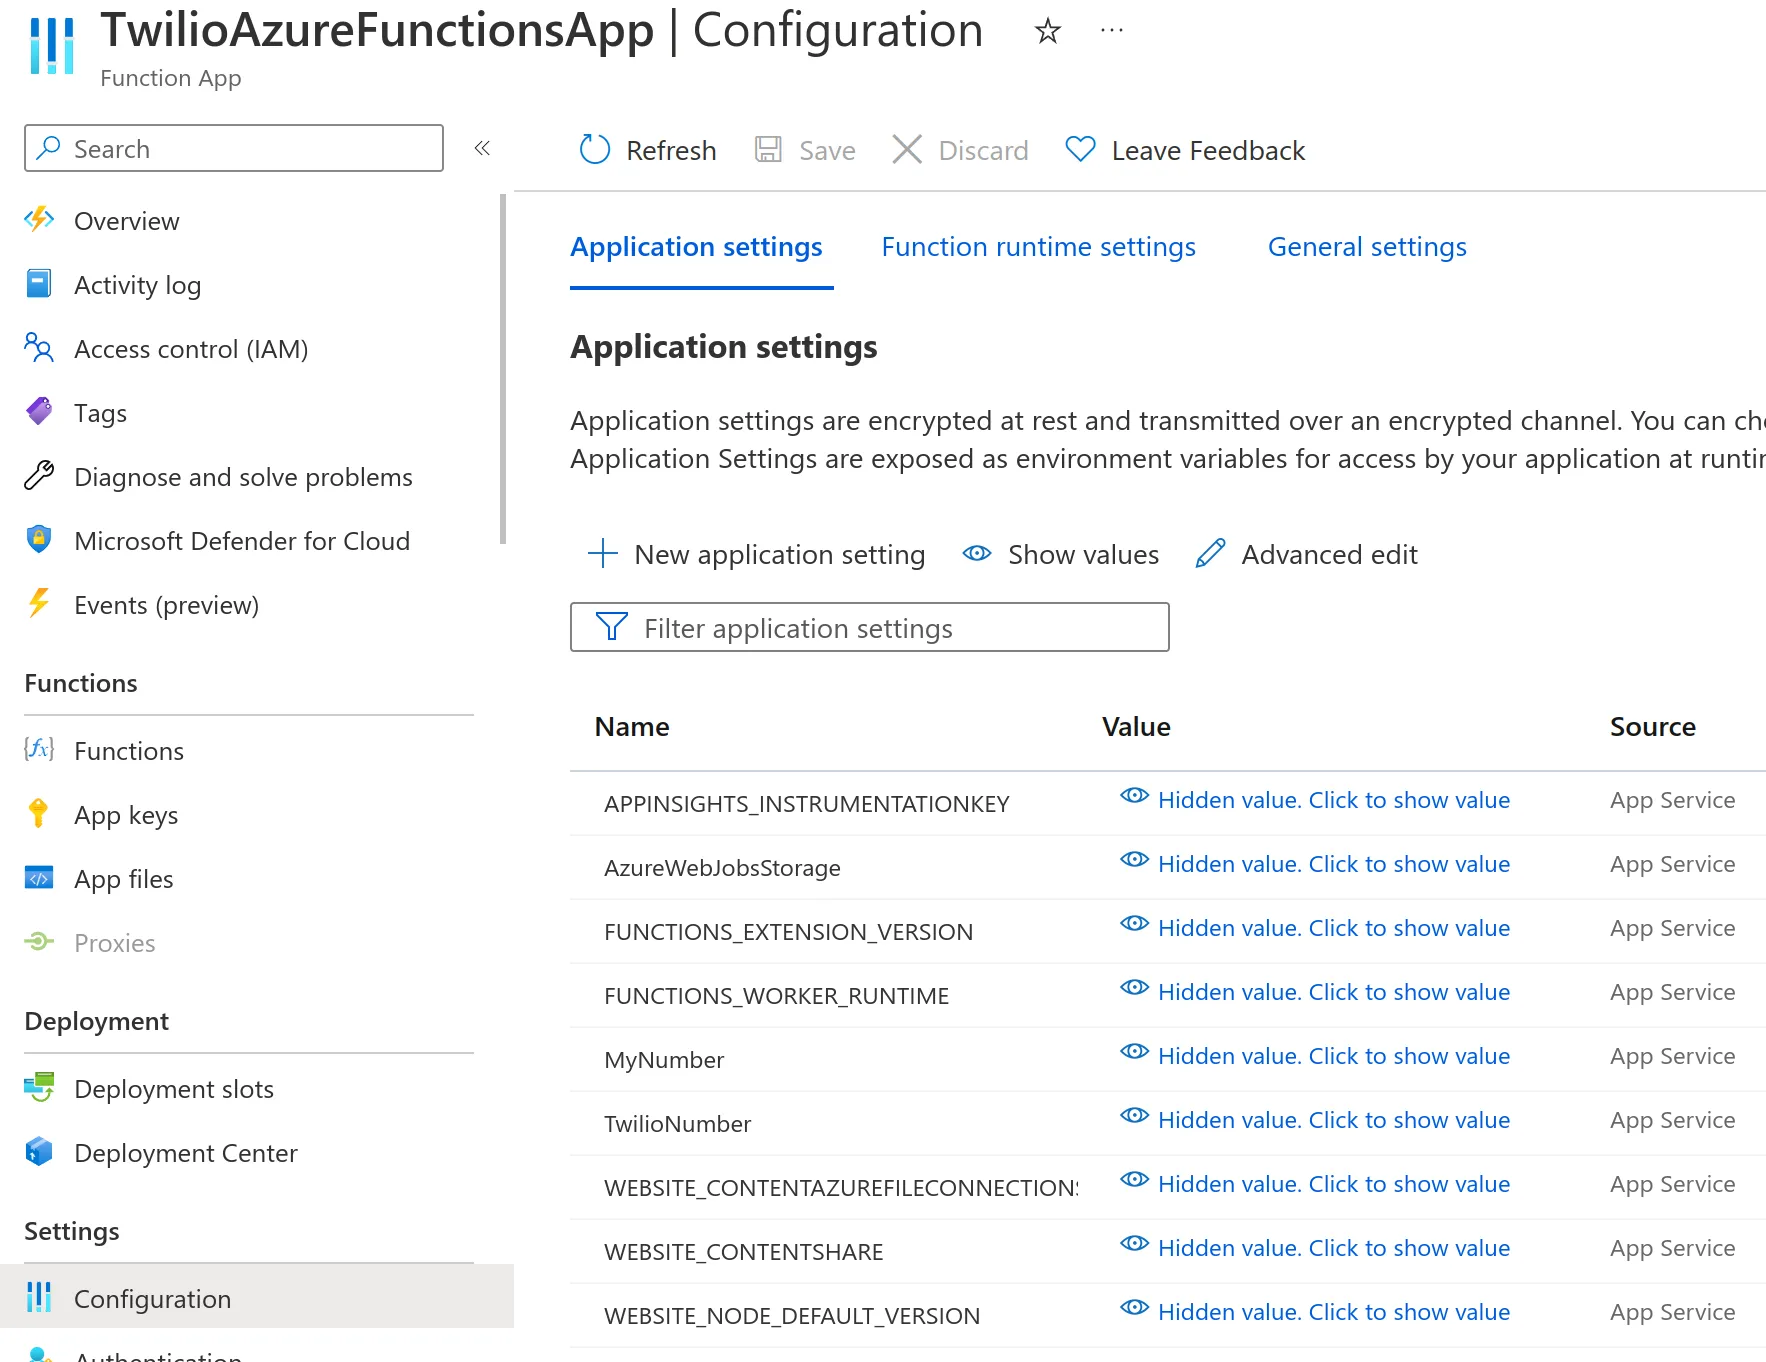Toggle Show values for all settings
This screenshot has height=1362, width=1766.
pyautogui.click(x=1060, y=554)
